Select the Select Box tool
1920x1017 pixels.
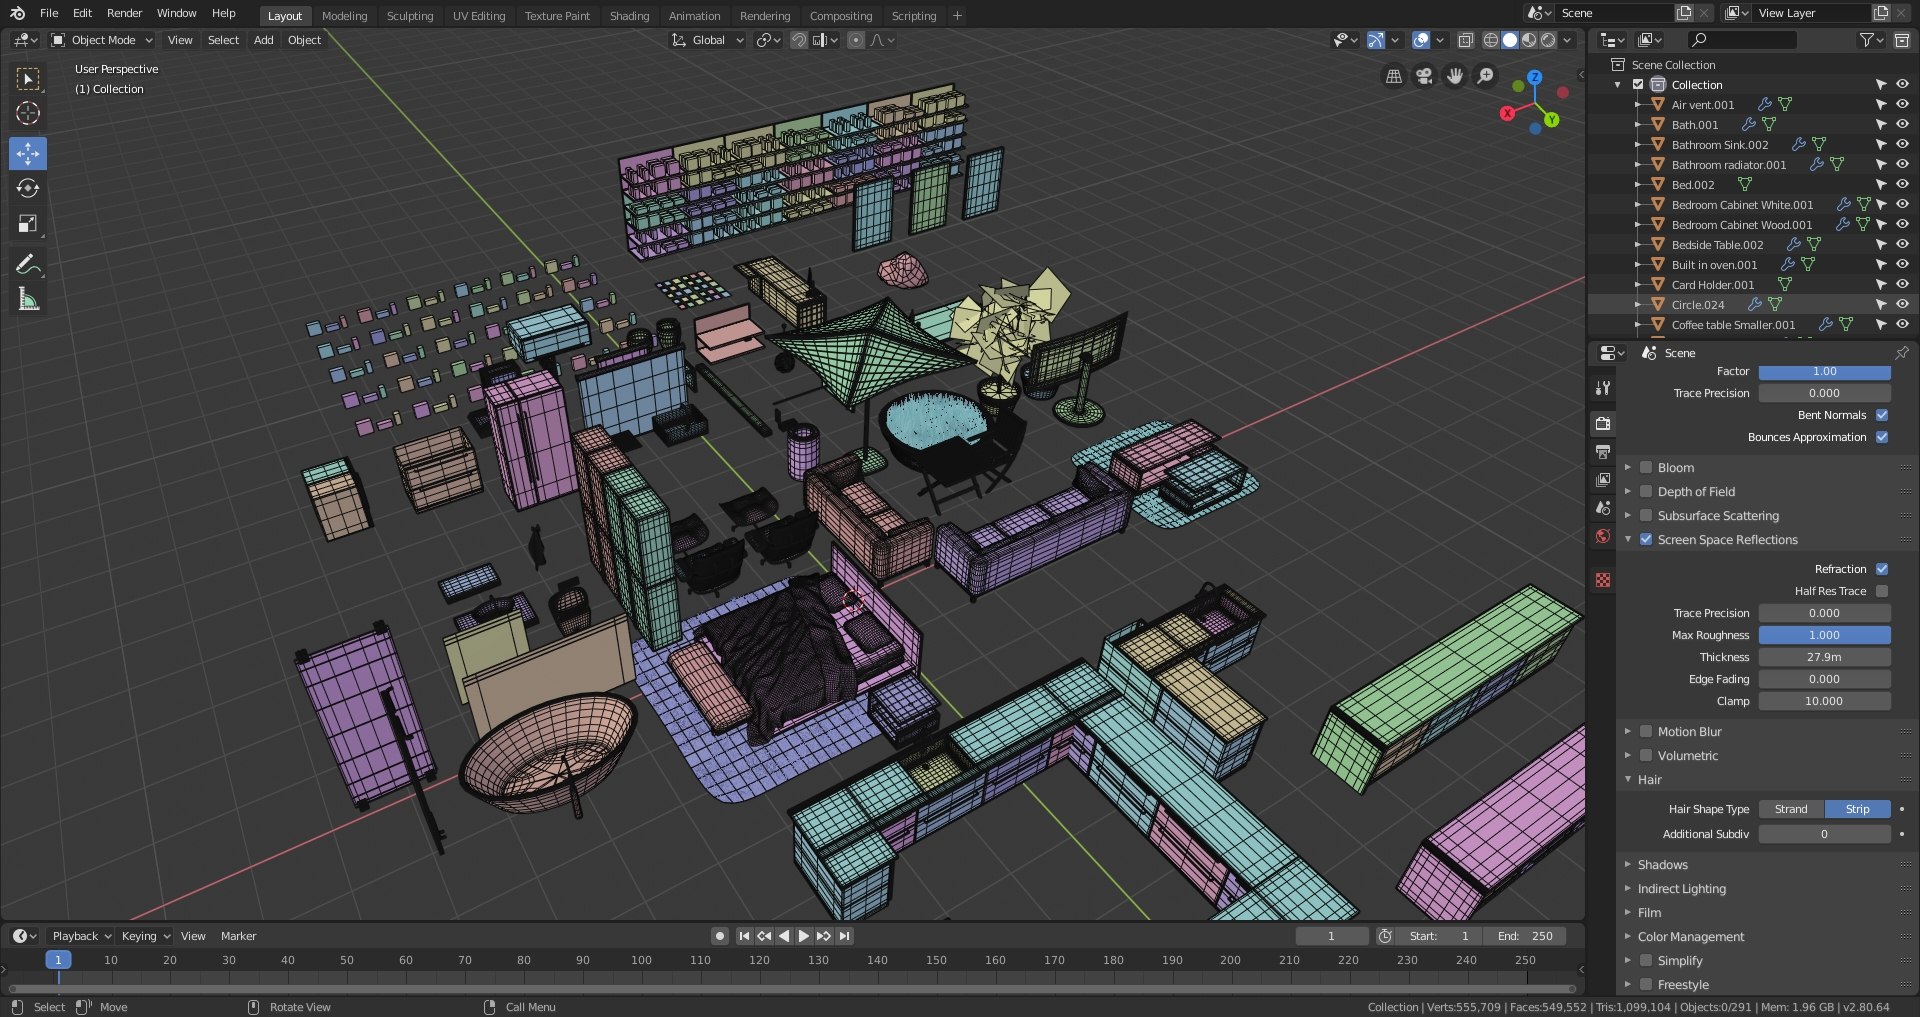[28, 79]
